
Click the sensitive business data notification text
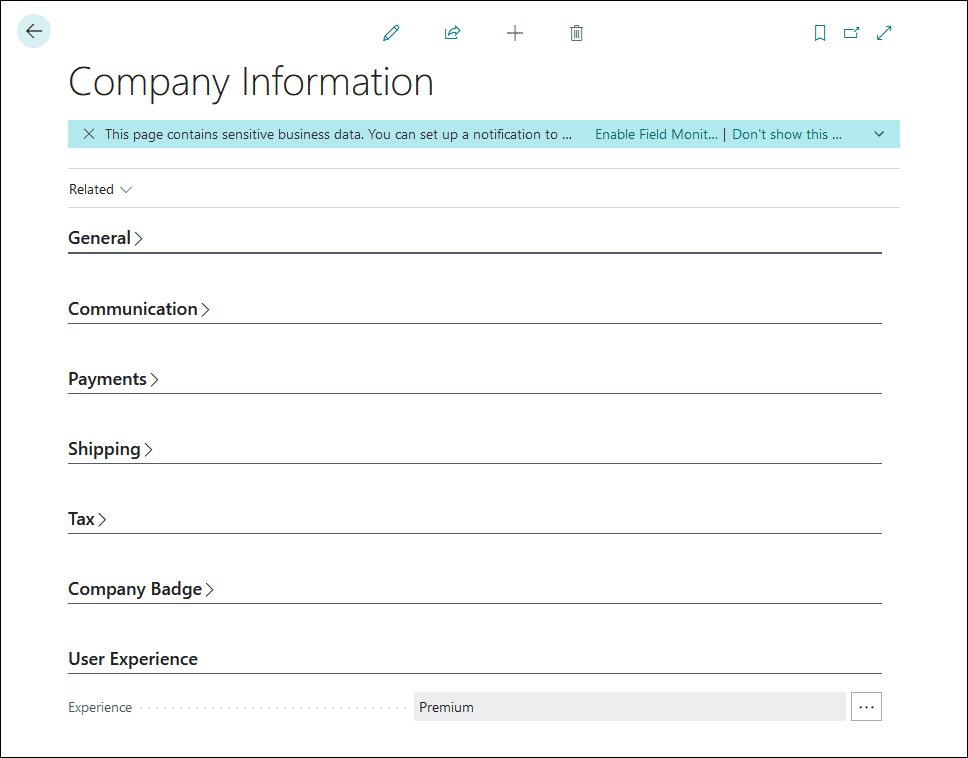click(338, 135)
